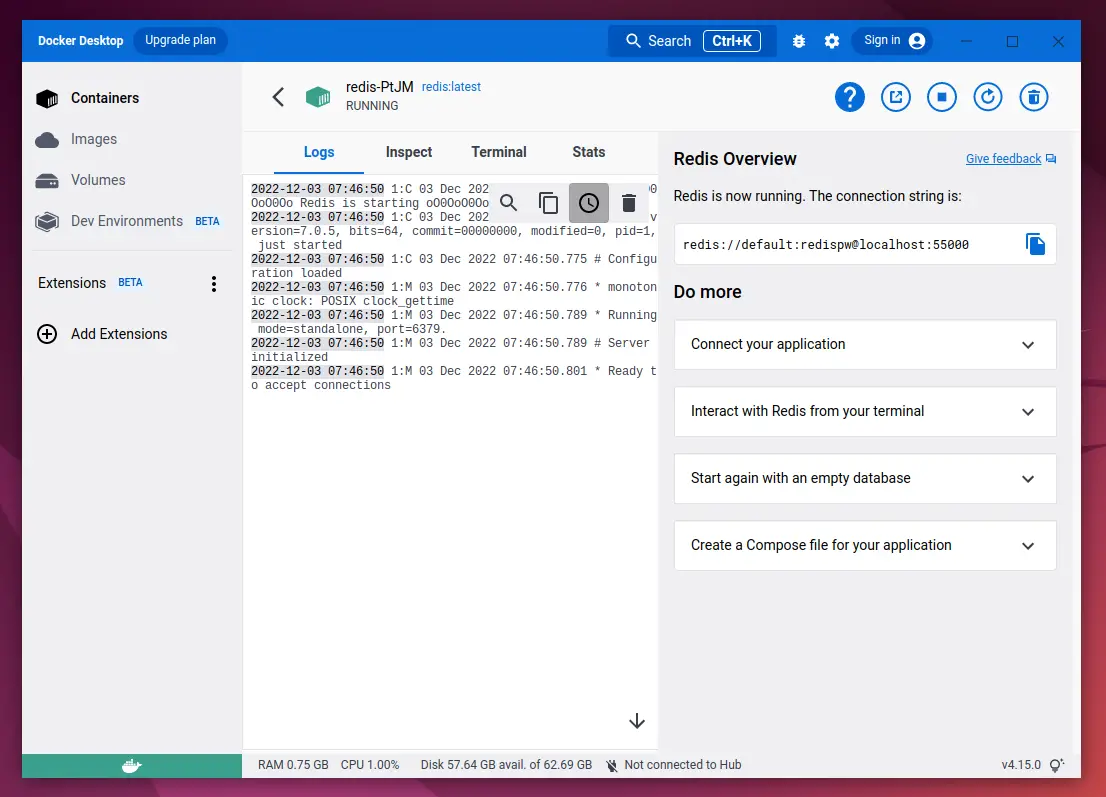
Task: Open Dev Environments section
Action: (x=127, y=221)
